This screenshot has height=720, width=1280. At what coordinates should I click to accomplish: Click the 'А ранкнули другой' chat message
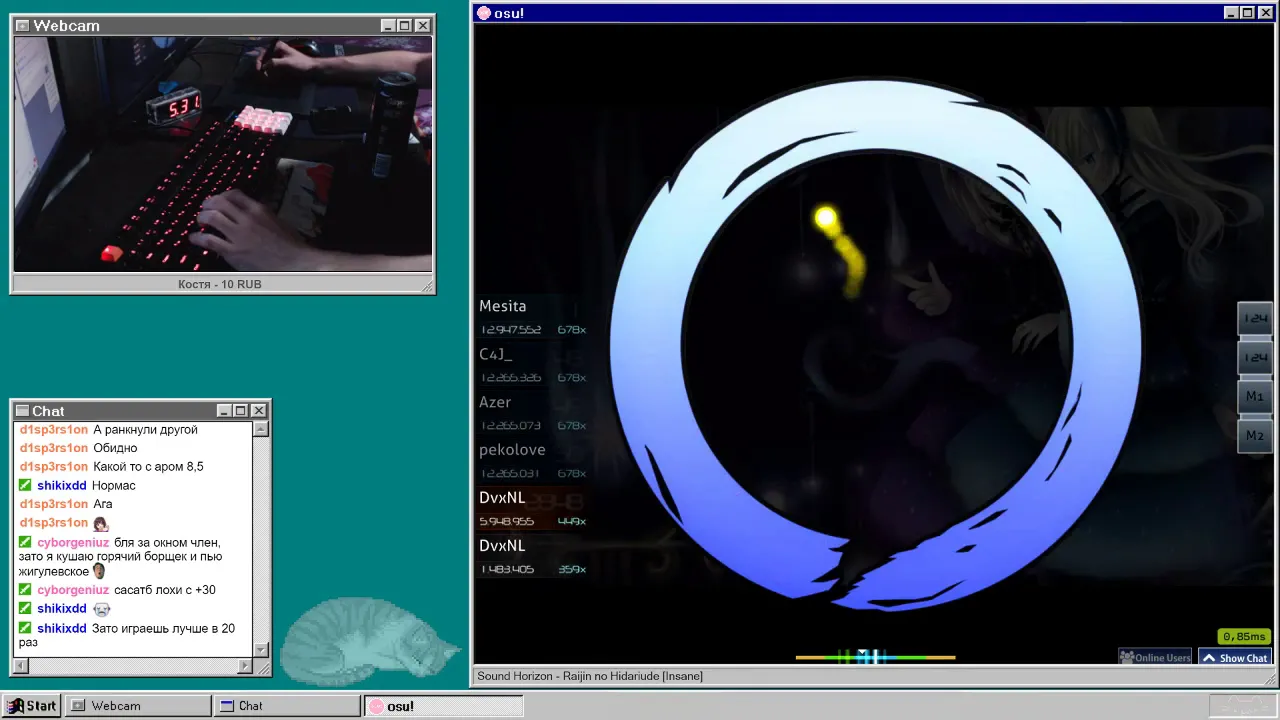145,430
